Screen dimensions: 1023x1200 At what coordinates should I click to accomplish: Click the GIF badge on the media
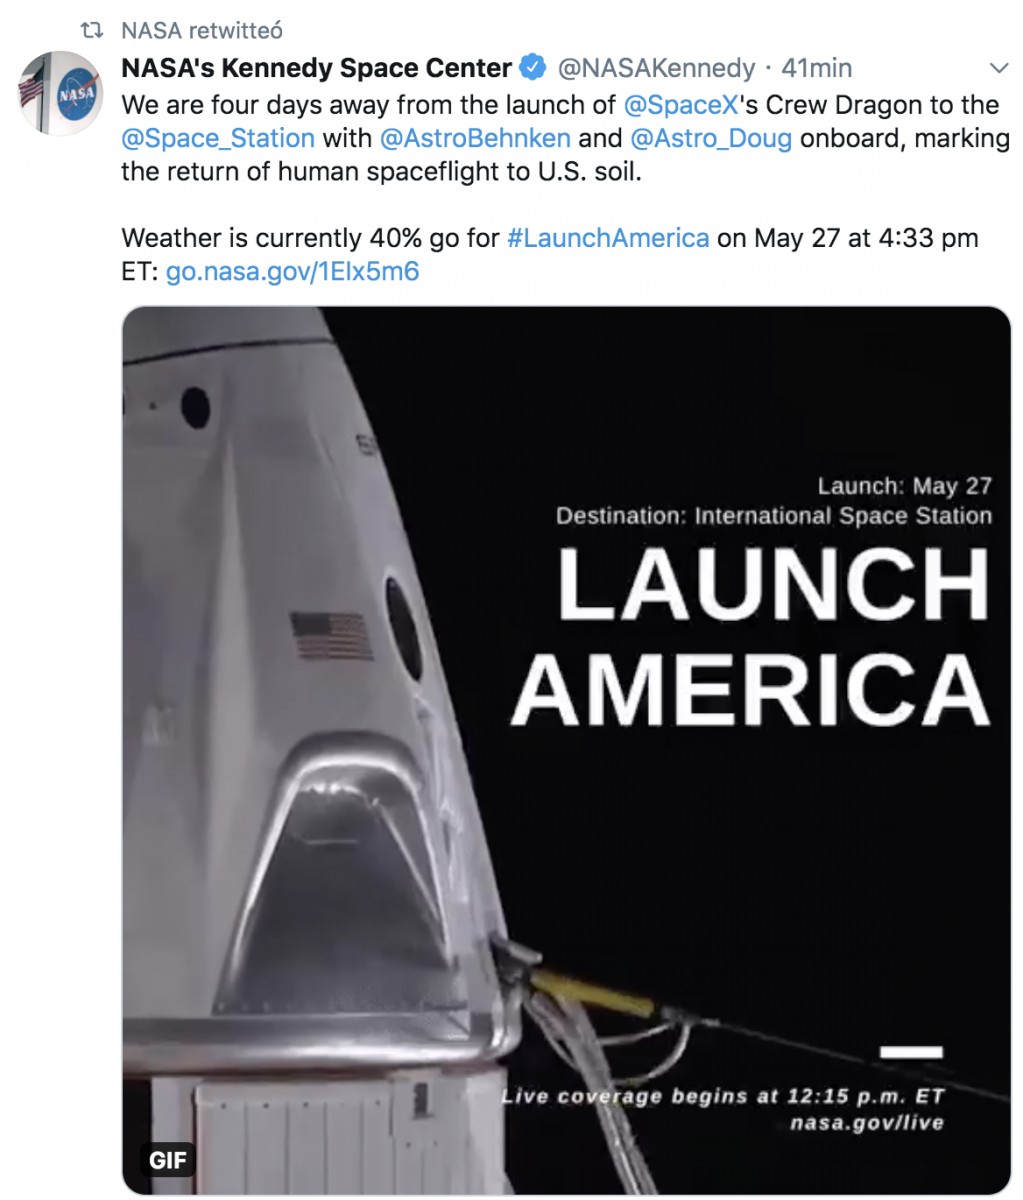point(167,1160)
